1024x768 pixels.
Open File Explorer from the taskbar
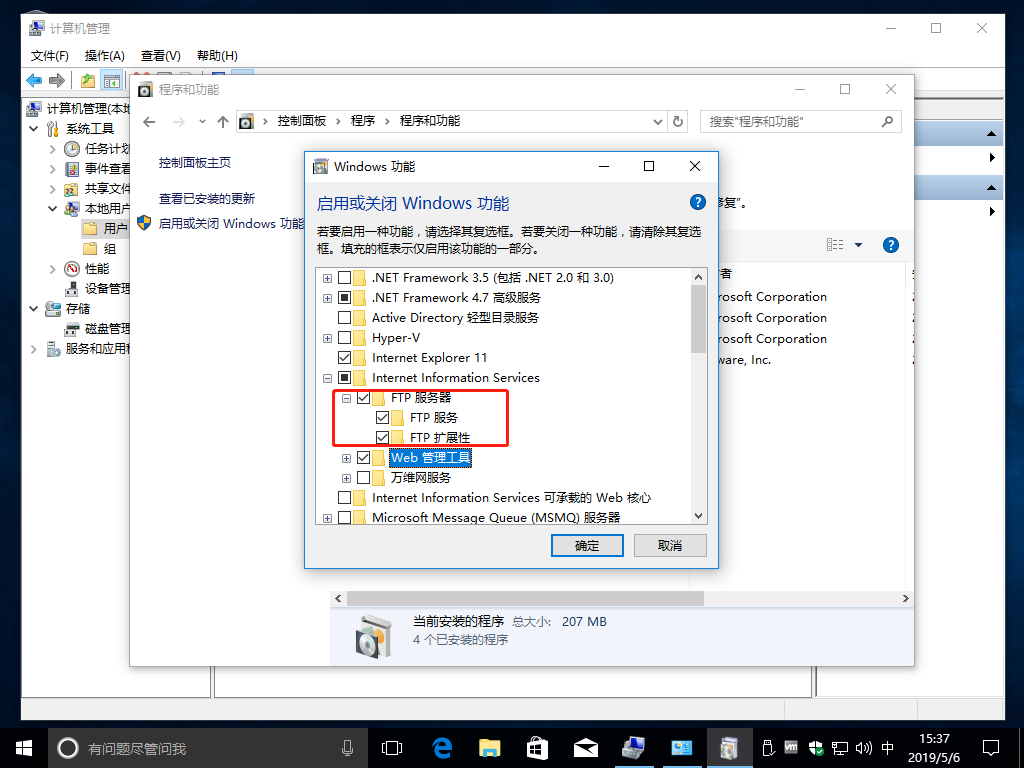point(489,748)
